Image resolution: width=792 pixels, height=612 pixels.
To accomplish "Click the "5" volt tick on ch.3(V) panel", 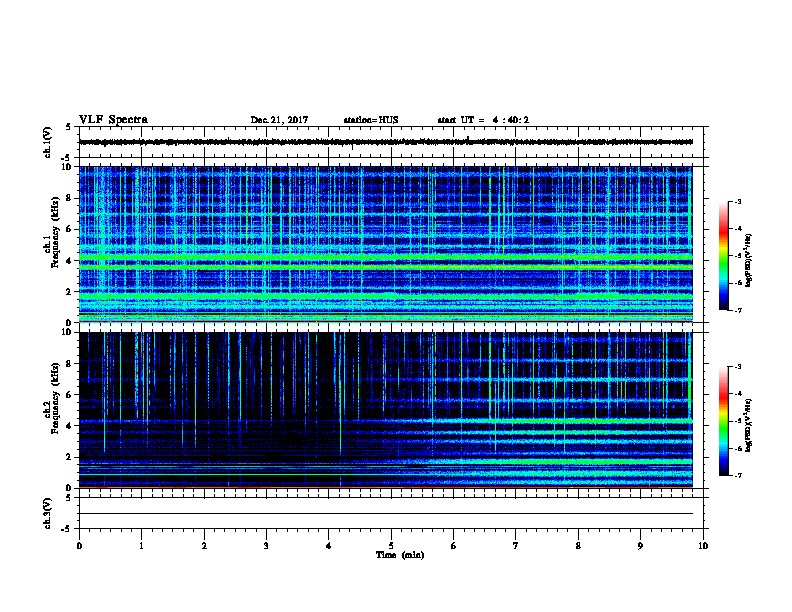I will [x=69, y=498].
